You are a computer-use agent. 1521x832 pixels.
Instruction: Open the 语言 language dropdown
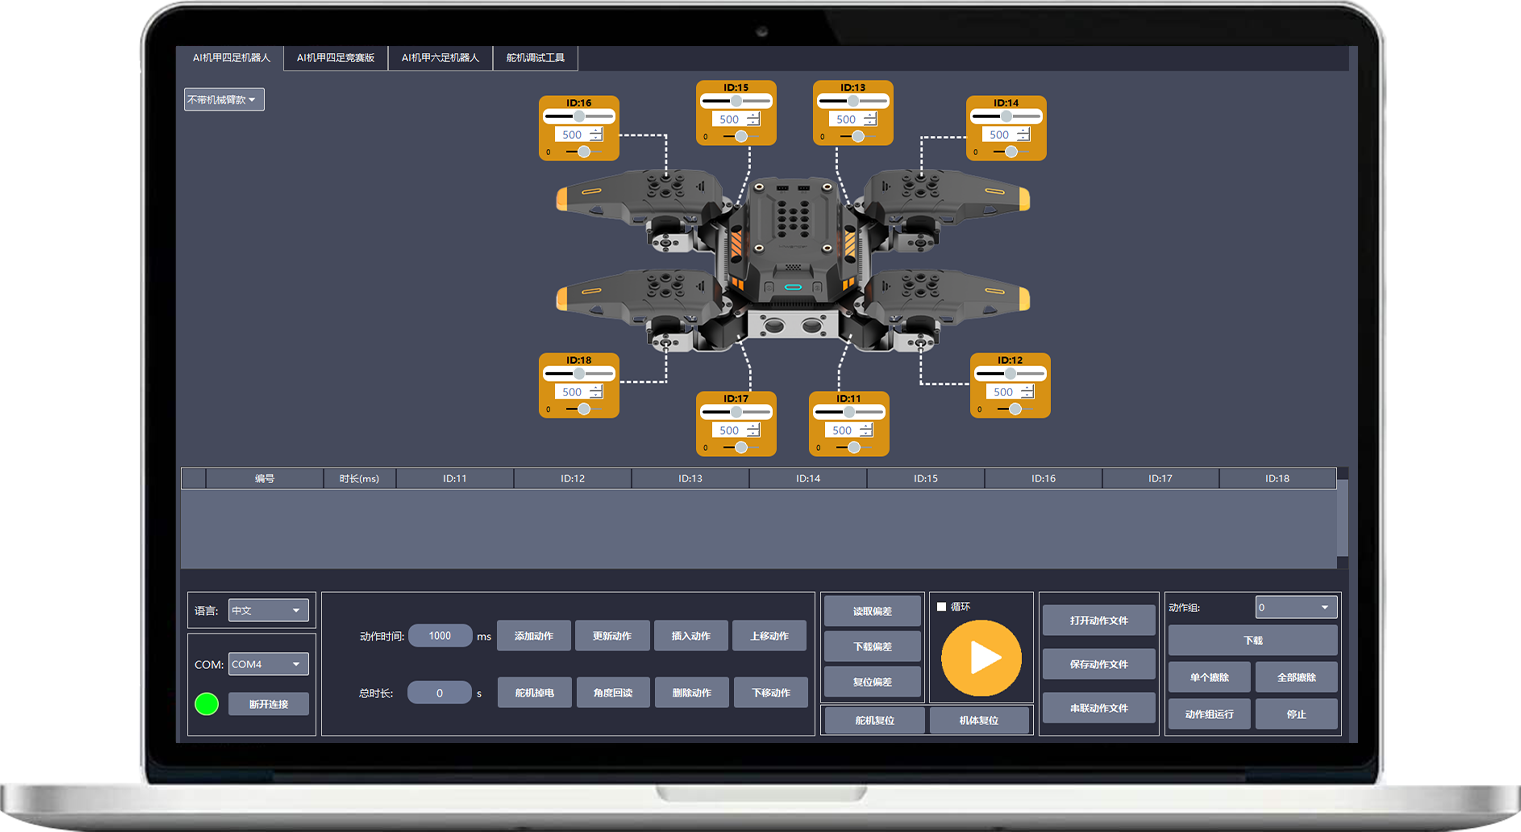[268, 611]
